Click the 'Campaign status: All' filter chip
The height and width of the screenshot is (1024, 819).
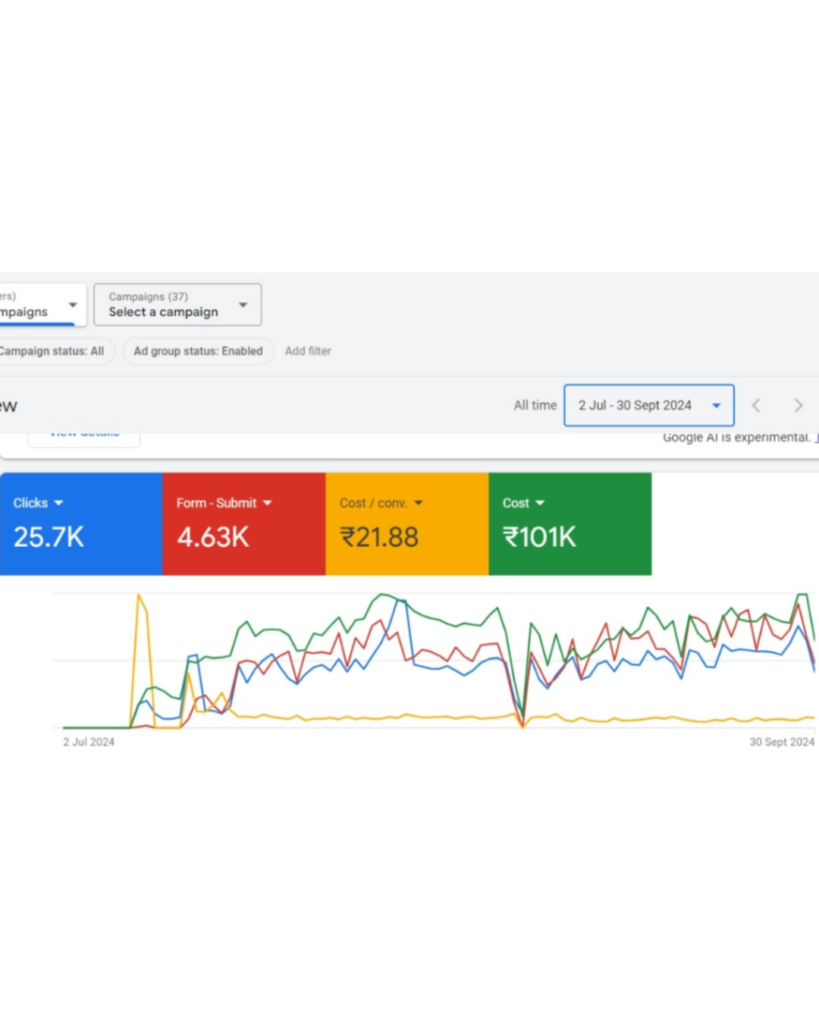click(52, 351)
